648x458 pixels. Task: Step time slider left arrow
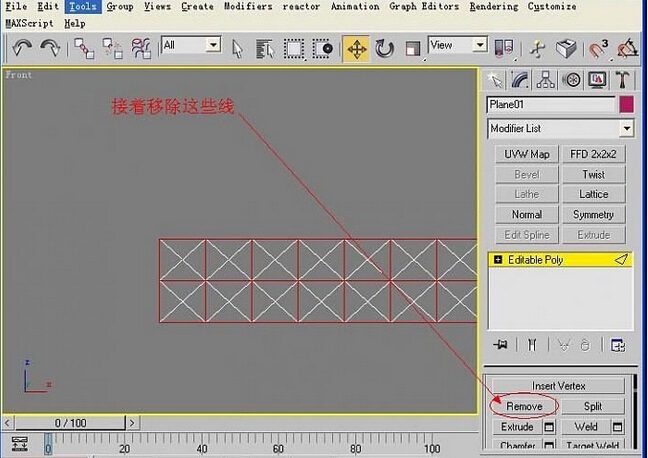coord(7,423)
